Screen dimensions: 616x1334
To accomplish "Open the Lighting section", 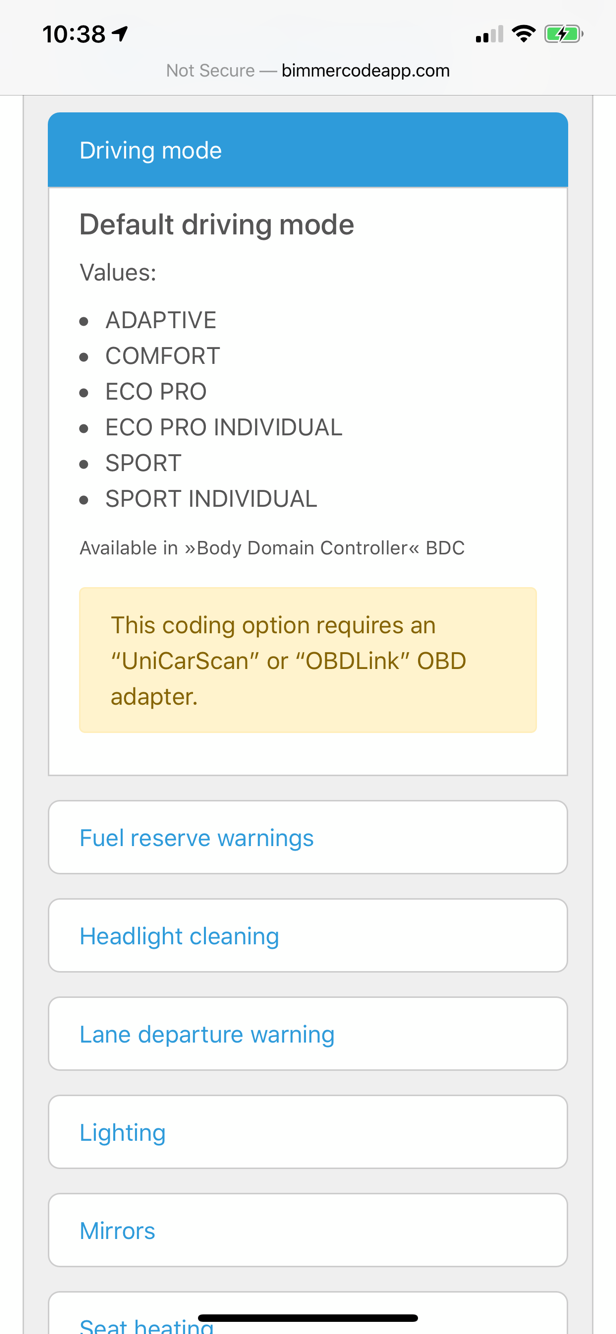I will [308, 1131].
